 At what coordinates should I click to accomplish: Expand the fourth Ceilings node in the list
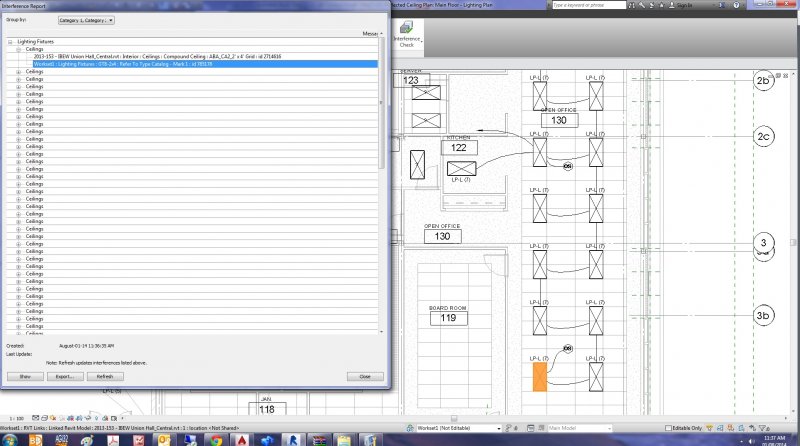[18, 87]
